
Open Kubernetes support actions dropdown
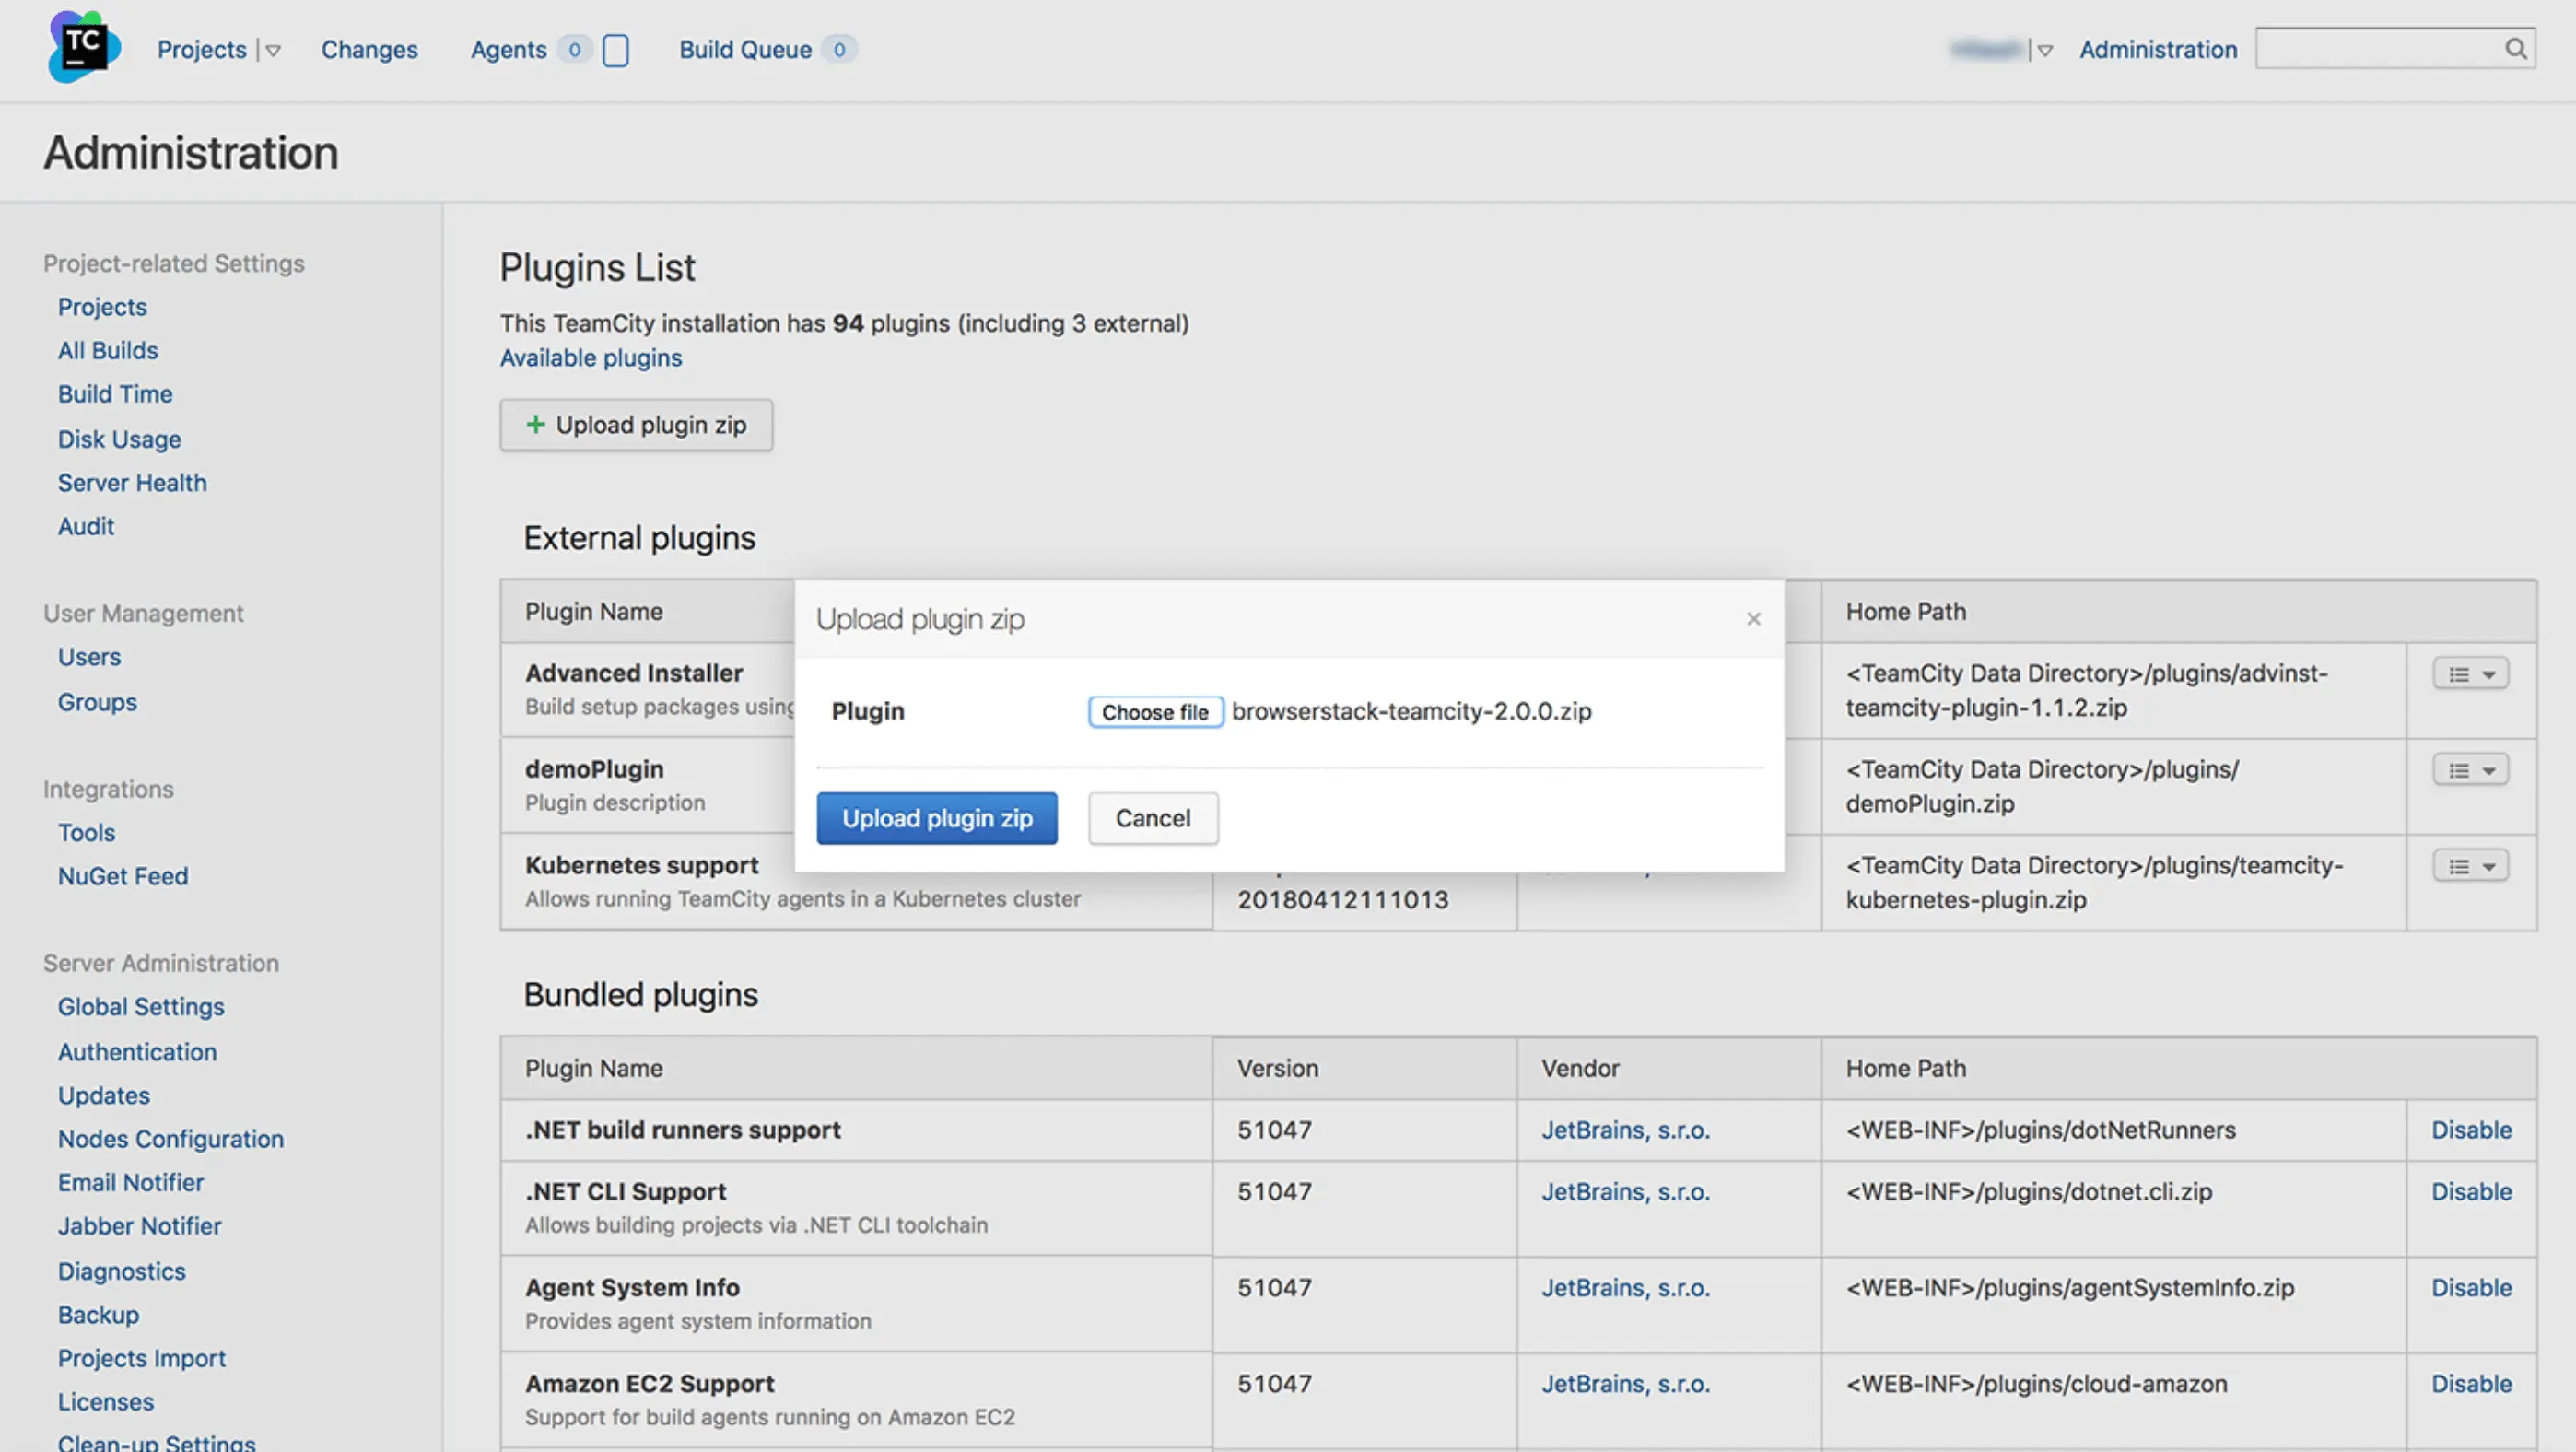(2471, 867)
